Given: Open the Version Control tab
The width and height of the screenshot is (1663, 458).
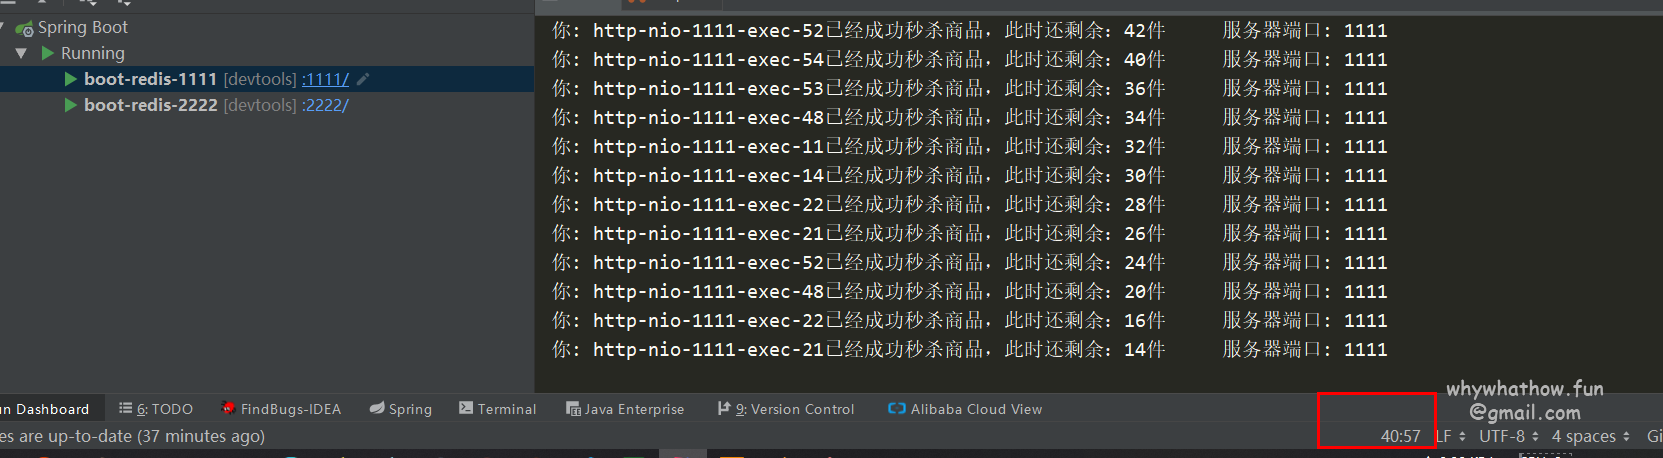Looking at the screenshot, I should click(x=786, y=409).
